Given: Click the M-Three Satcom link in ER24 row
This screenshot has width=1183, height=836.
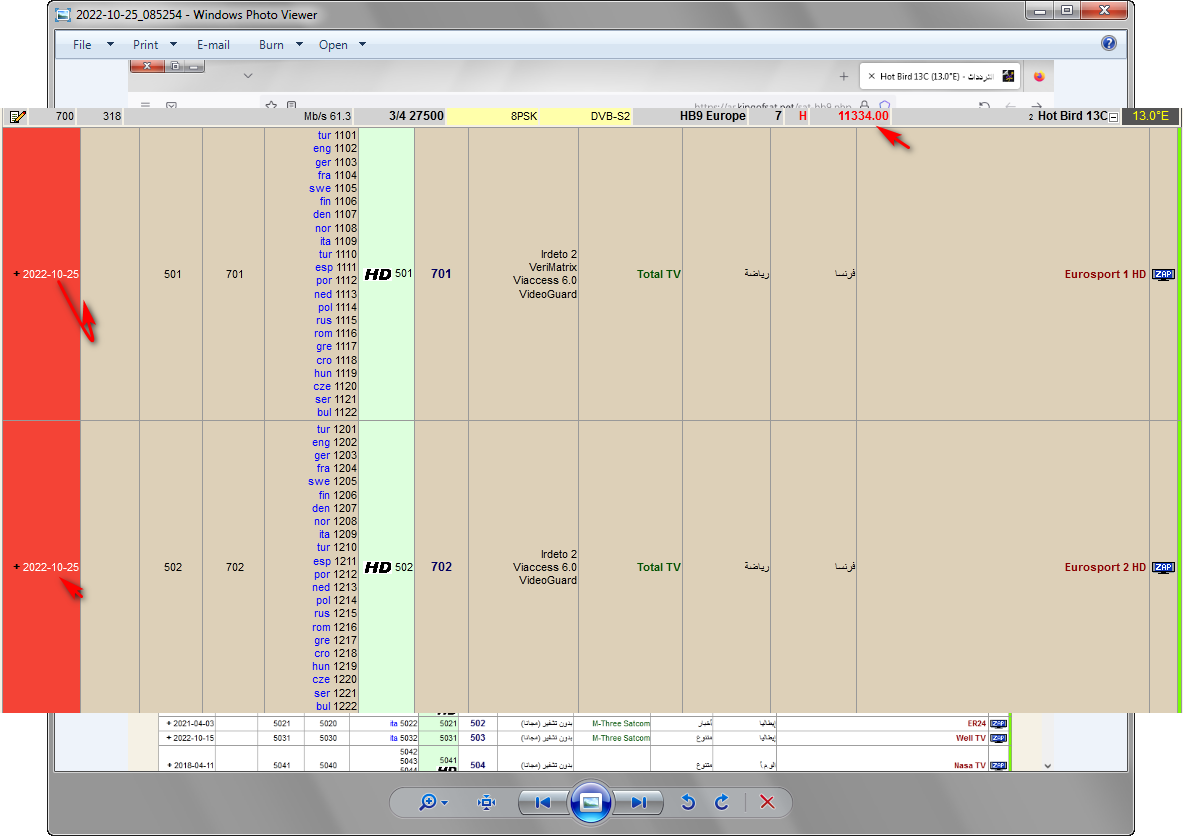Looking at the screenshot, I should tap(620, 723).
